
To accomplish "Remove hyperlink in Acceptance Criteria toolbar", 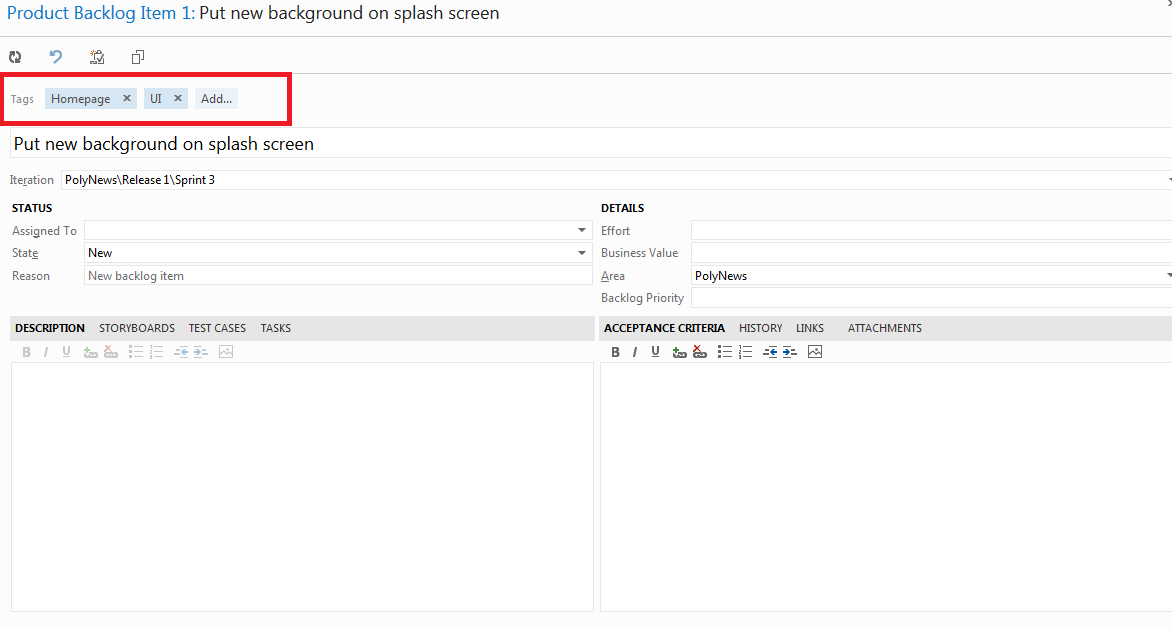I will [700, 352].
